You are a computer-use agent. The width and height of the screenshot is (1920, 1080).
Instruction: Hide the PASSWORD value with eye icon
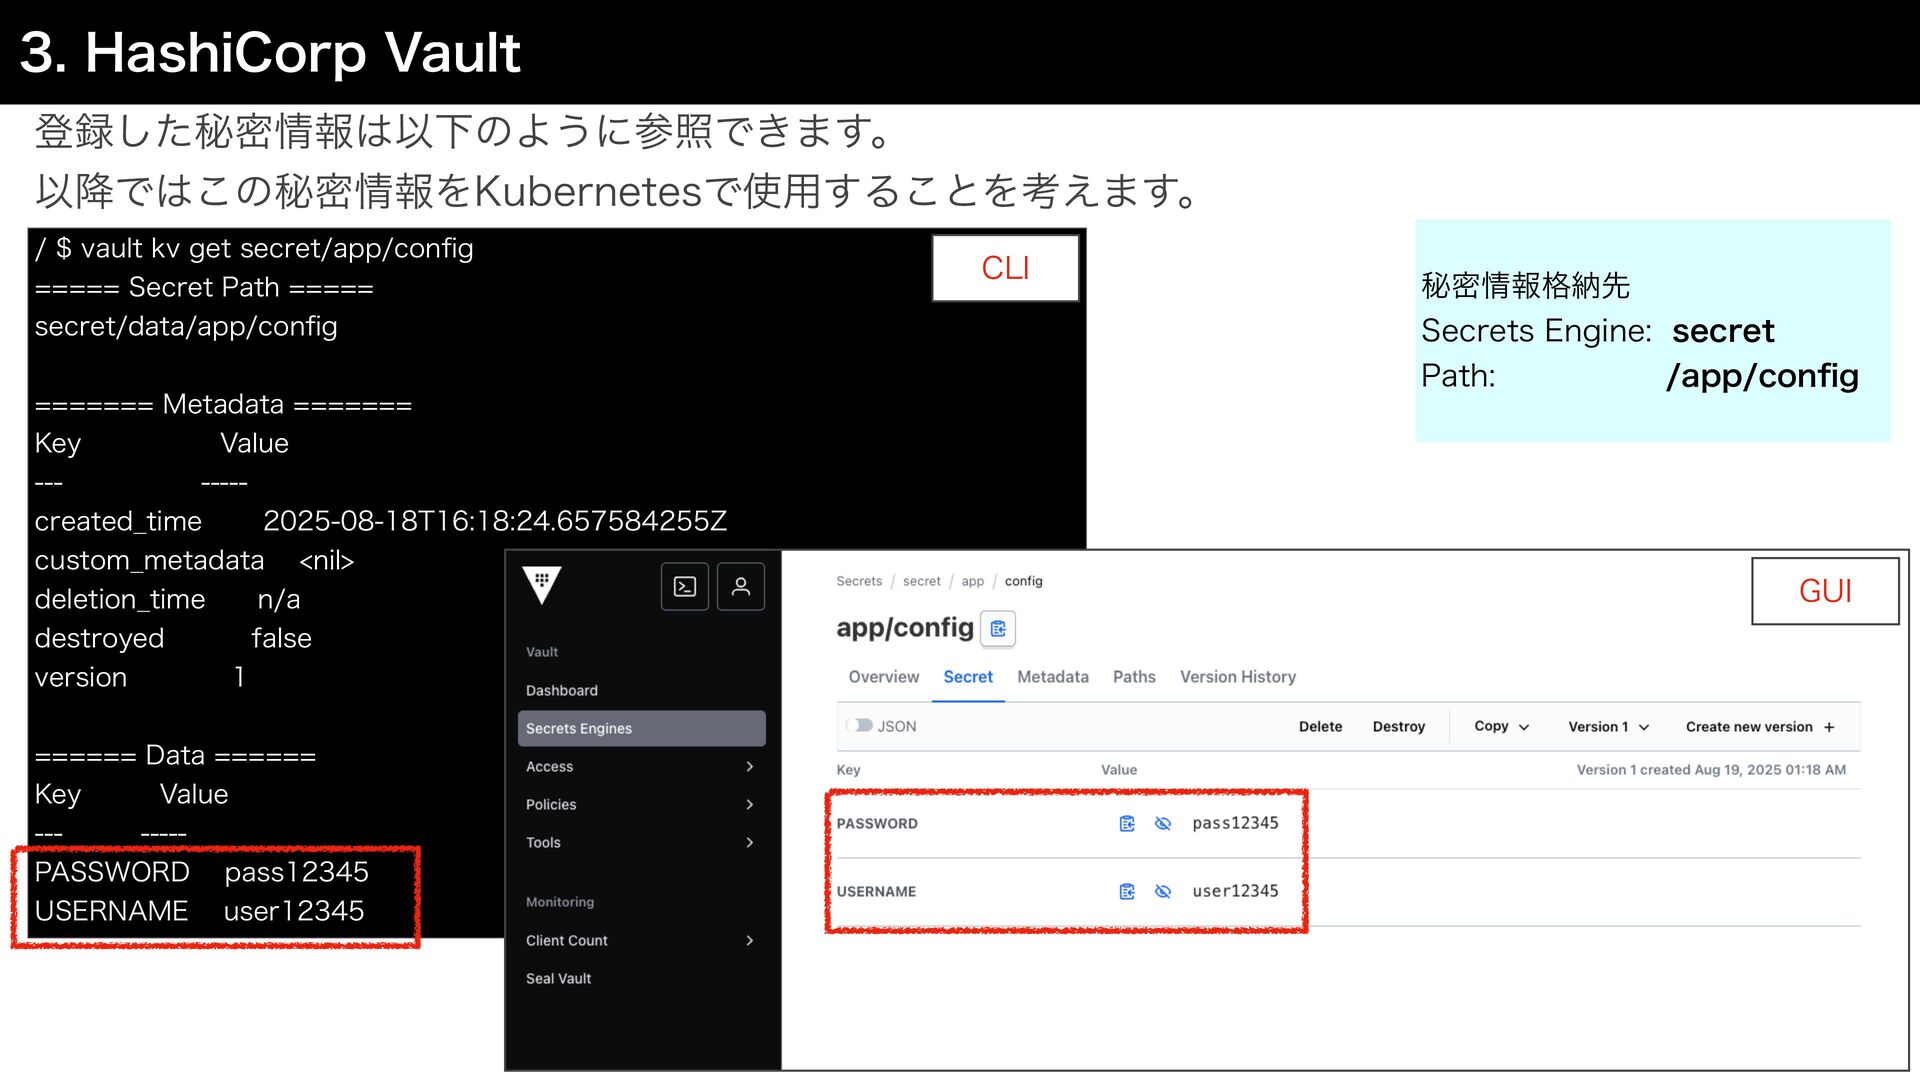(1163, 823)
